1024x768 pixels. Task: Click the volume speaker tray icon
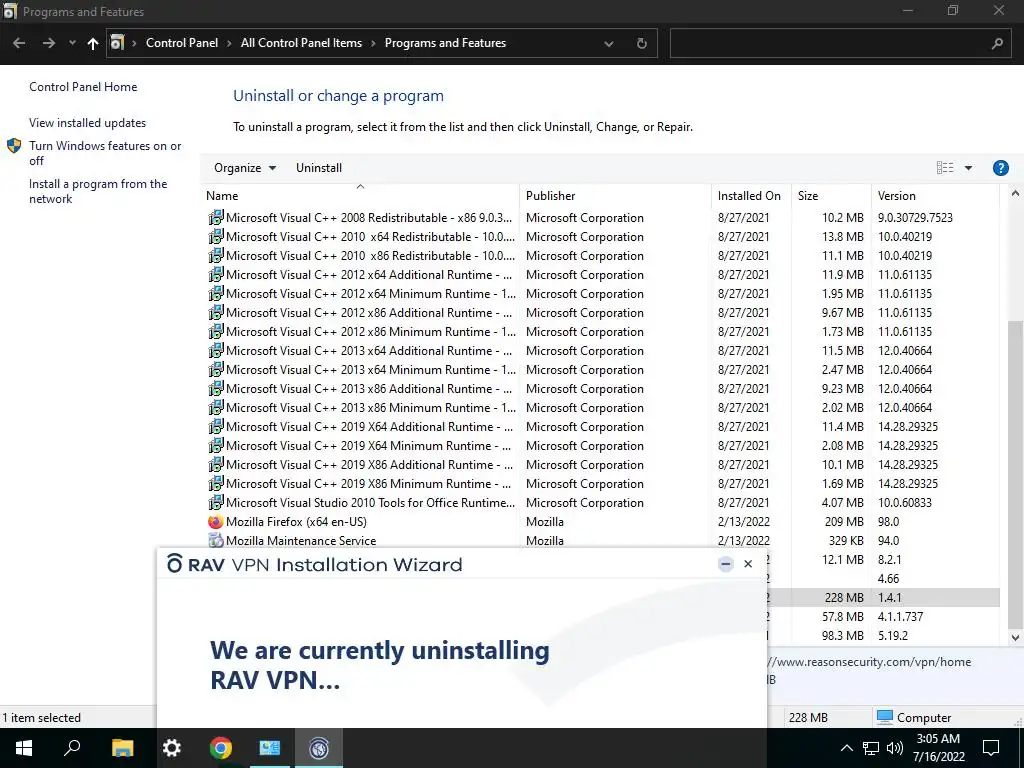[x=895, y=748]
